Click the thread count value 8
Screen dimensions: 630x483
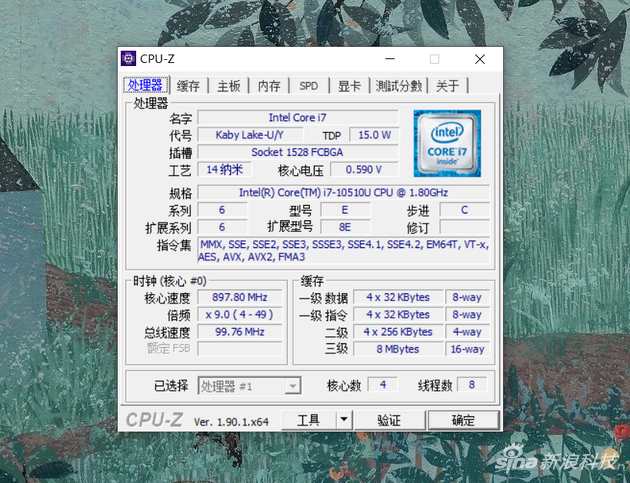click(472, 385)
